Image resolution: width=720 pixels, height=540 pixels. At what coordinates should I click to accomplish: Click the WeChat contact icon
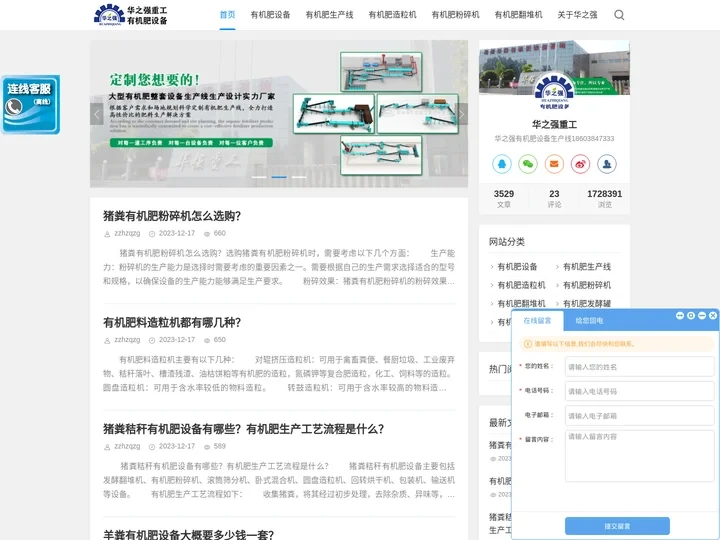(x=528, y=164)
